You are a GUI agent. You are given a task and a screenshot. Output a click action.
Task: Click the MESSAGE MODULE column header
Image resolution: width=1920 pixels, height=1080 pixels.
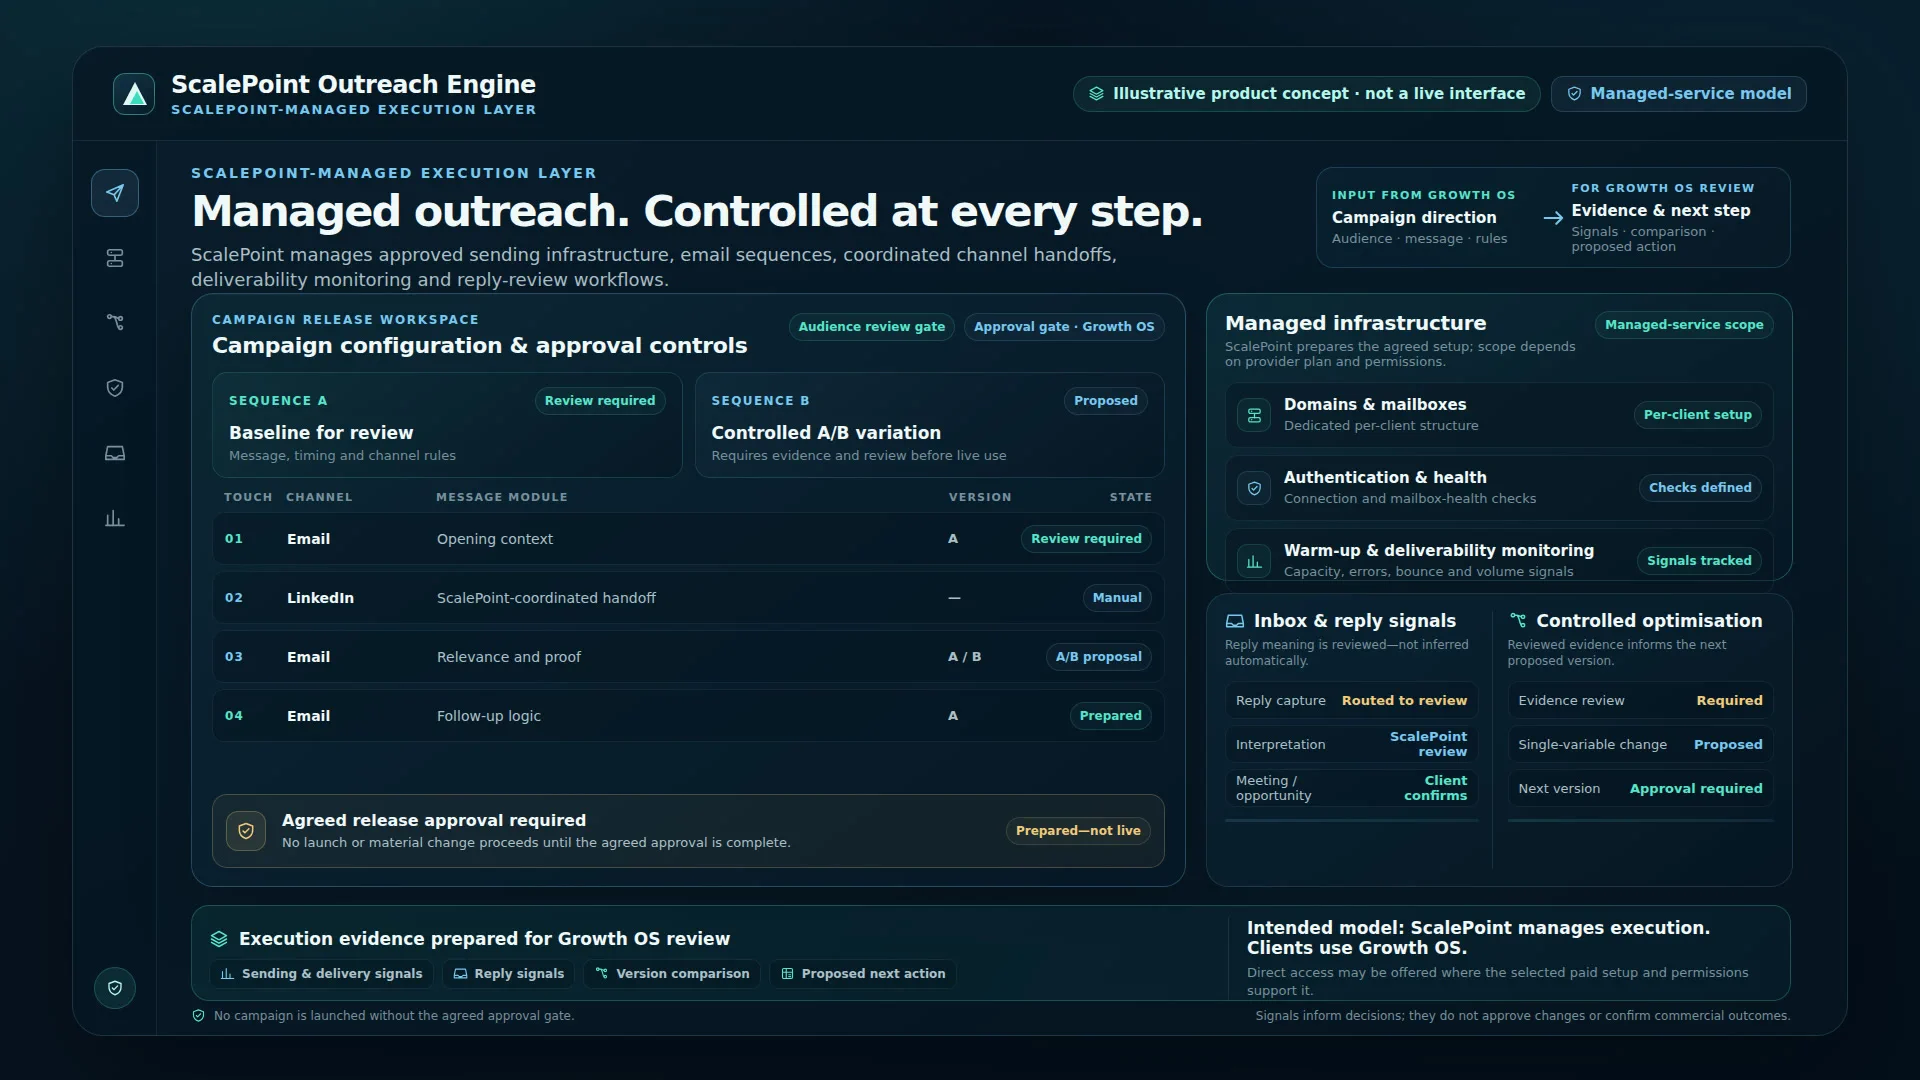point(502,497)
